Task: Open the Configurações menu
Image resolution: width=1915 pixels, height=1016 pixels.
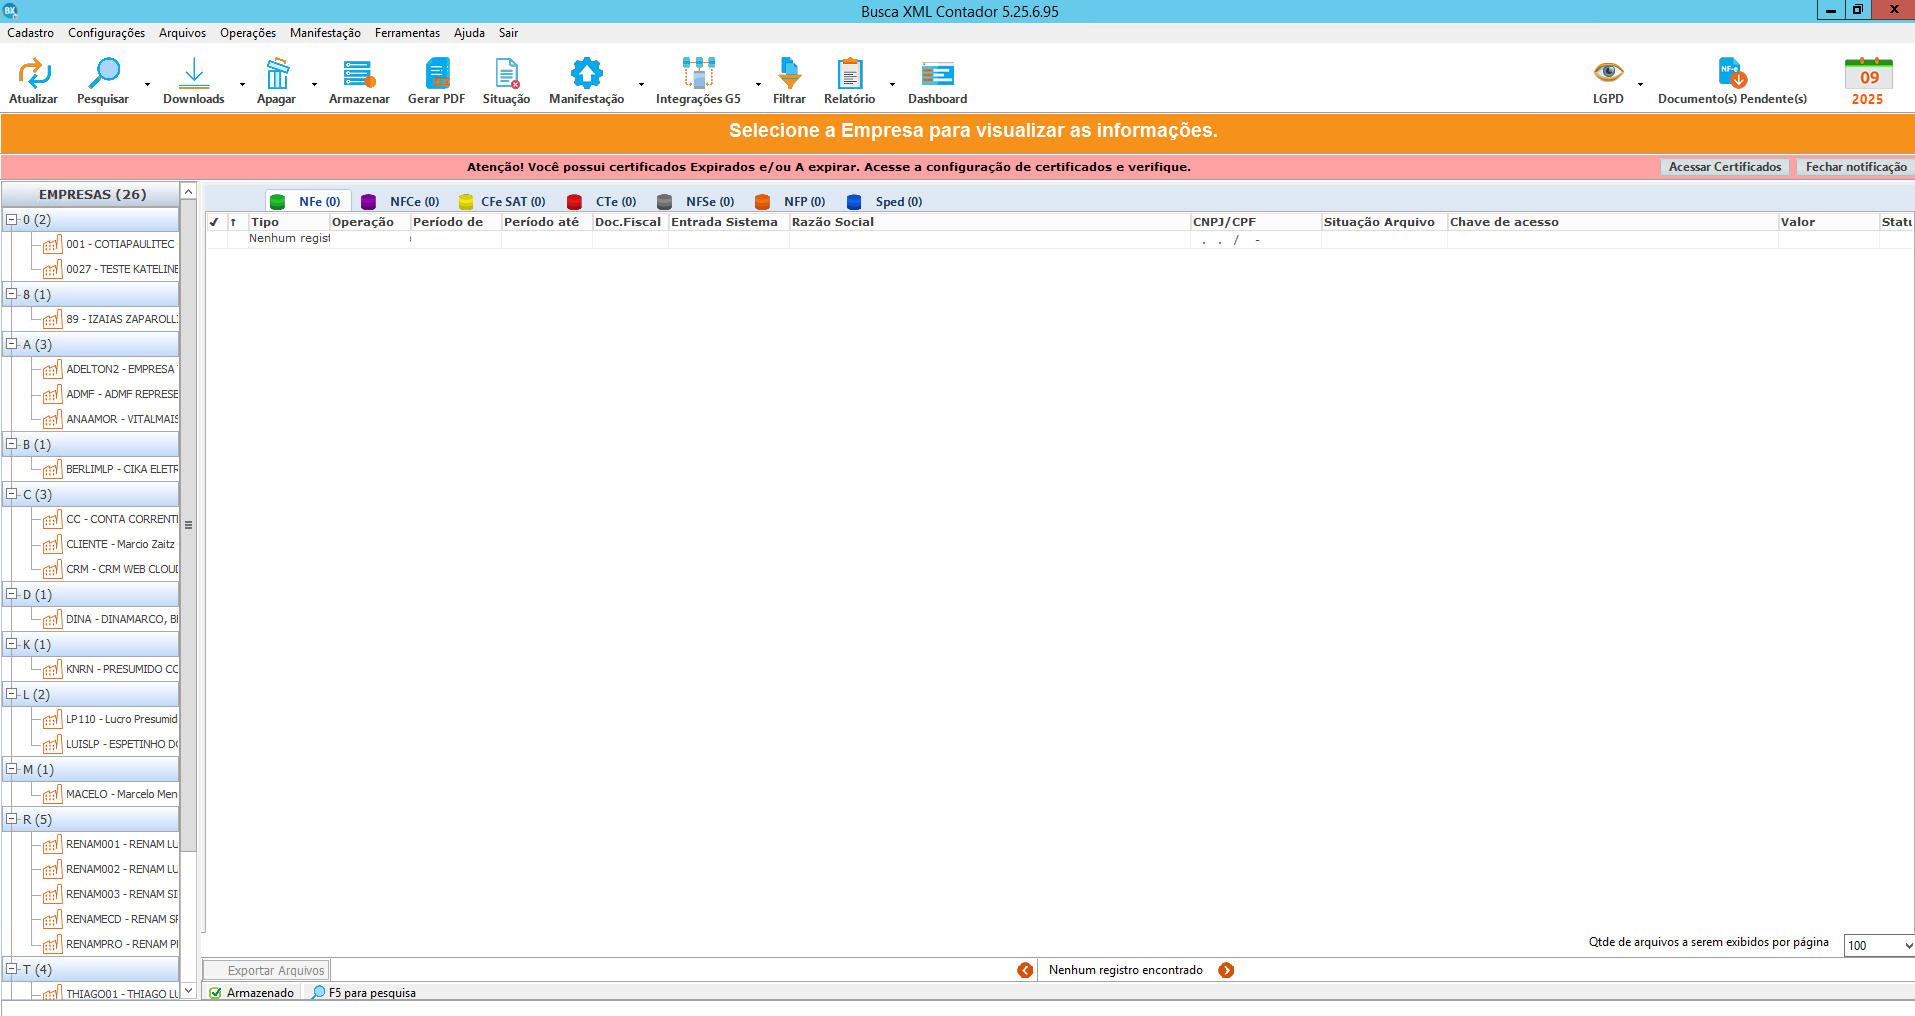Action: pyautogui.click(x=107, y=33)
